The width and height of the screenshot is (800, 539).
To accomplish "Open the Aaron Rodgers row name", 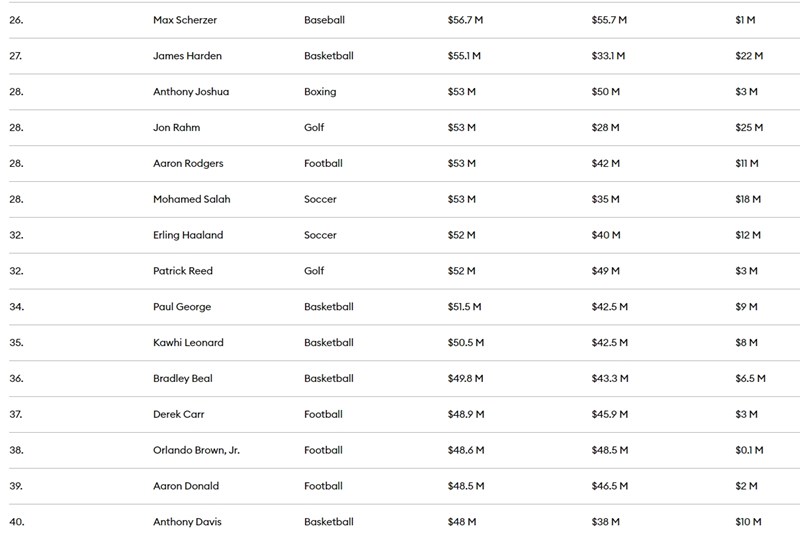I will coord(188,164).
